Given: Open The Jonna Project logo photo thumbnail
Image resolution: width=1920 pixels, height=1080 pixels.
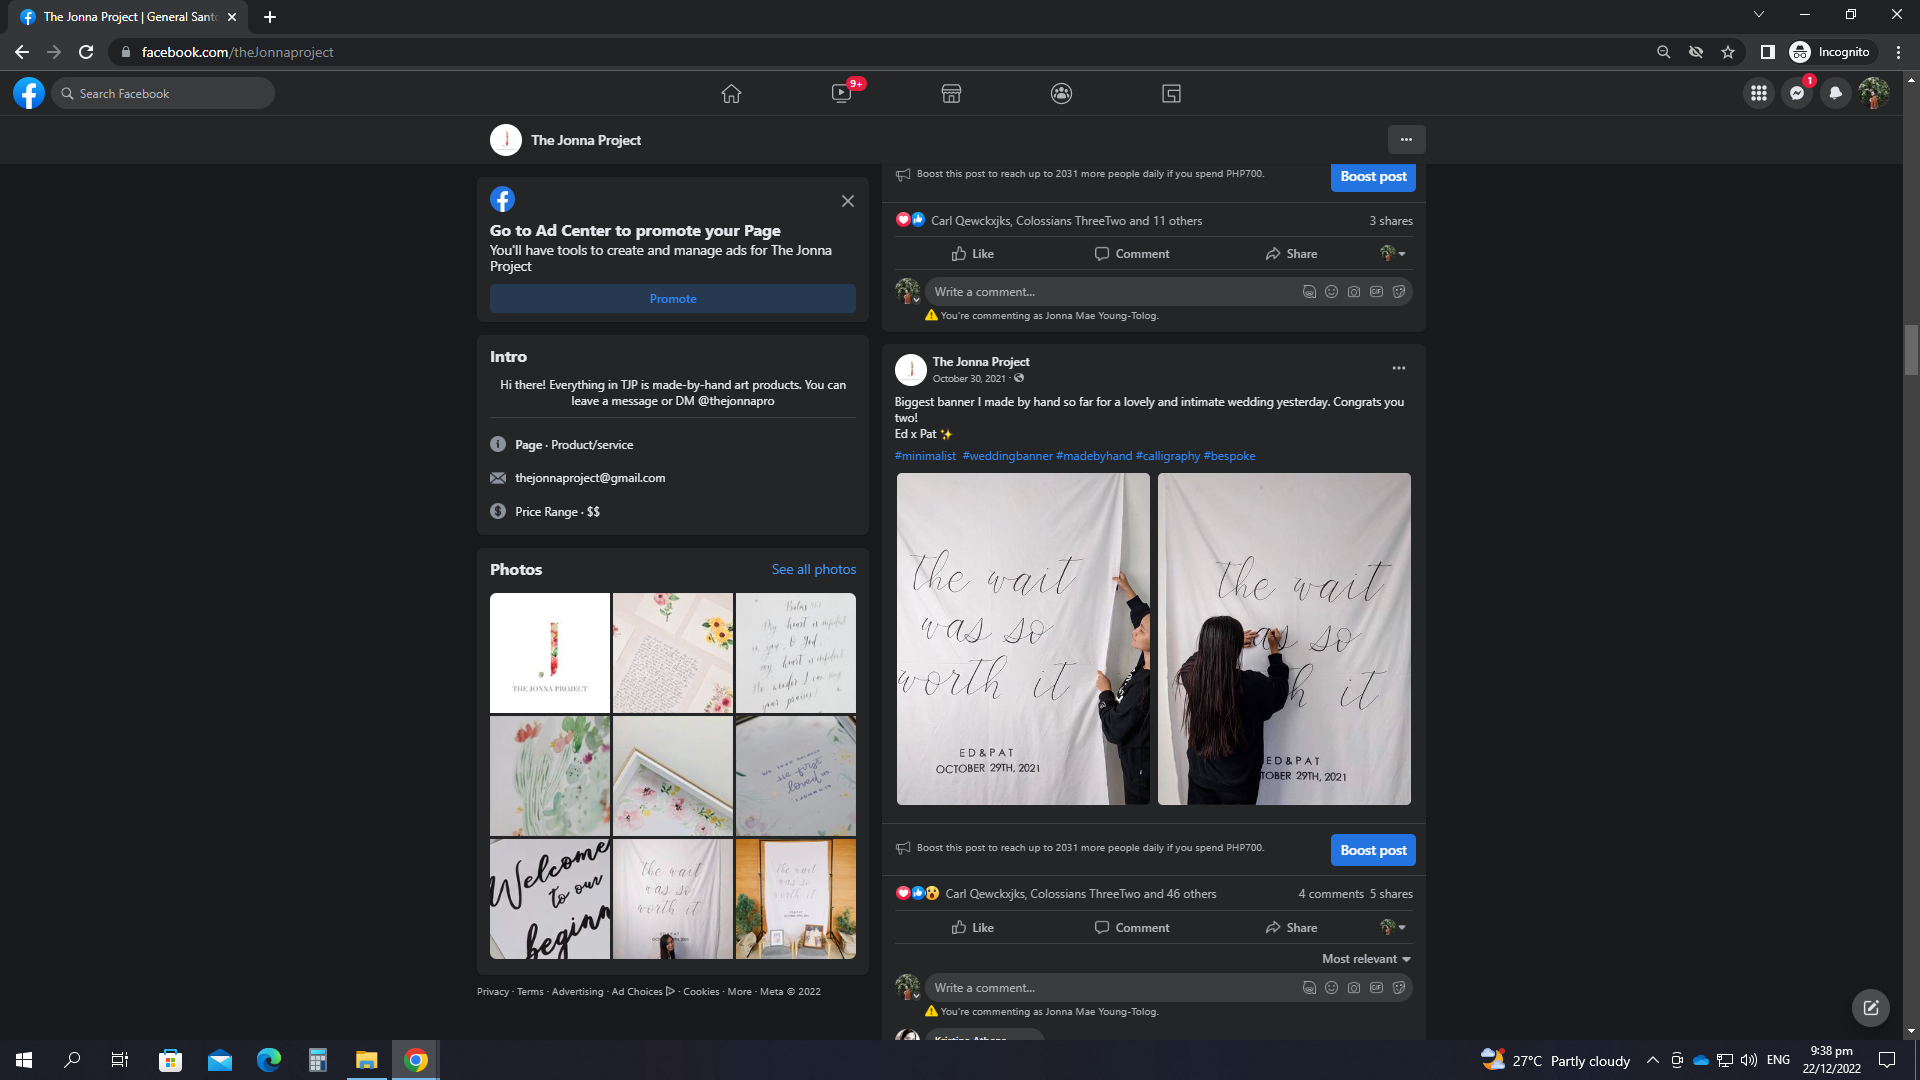Looking at the screenshot, I should [550, 653].
